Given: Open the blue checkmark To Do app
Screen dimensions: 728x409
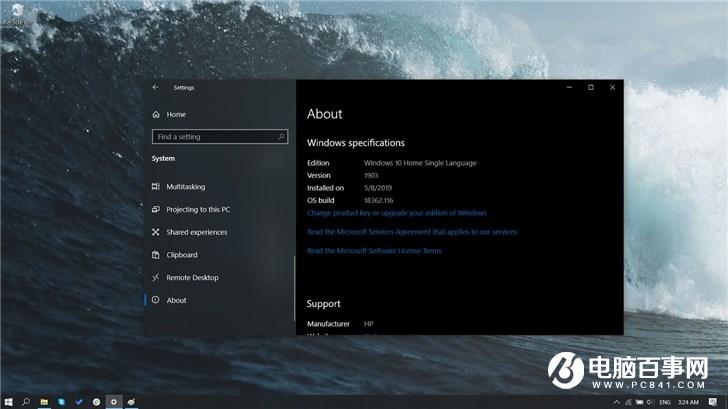Looking at the screenshot, I should [x=79, y=402].
